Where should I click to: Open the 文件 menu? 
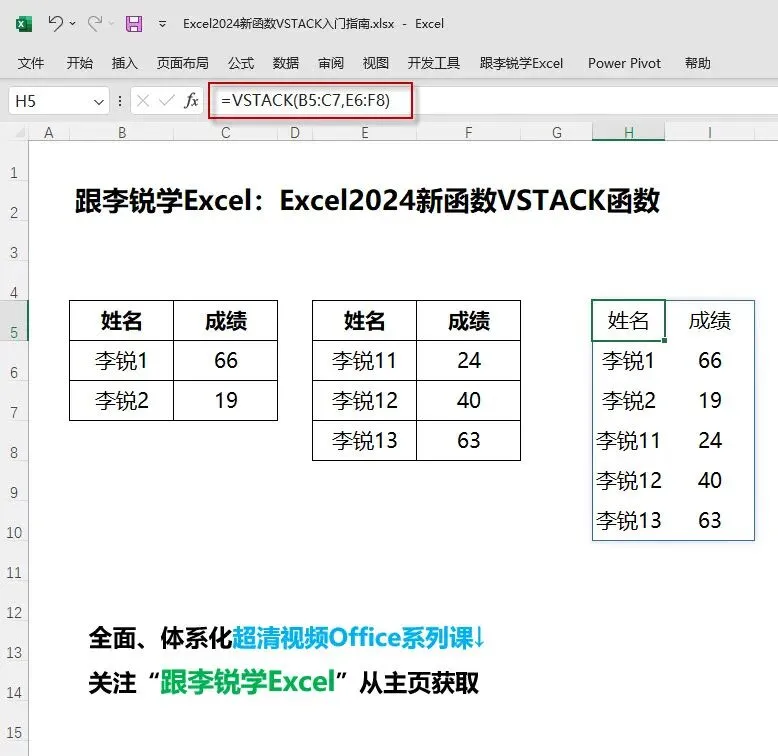pos(31,63)
